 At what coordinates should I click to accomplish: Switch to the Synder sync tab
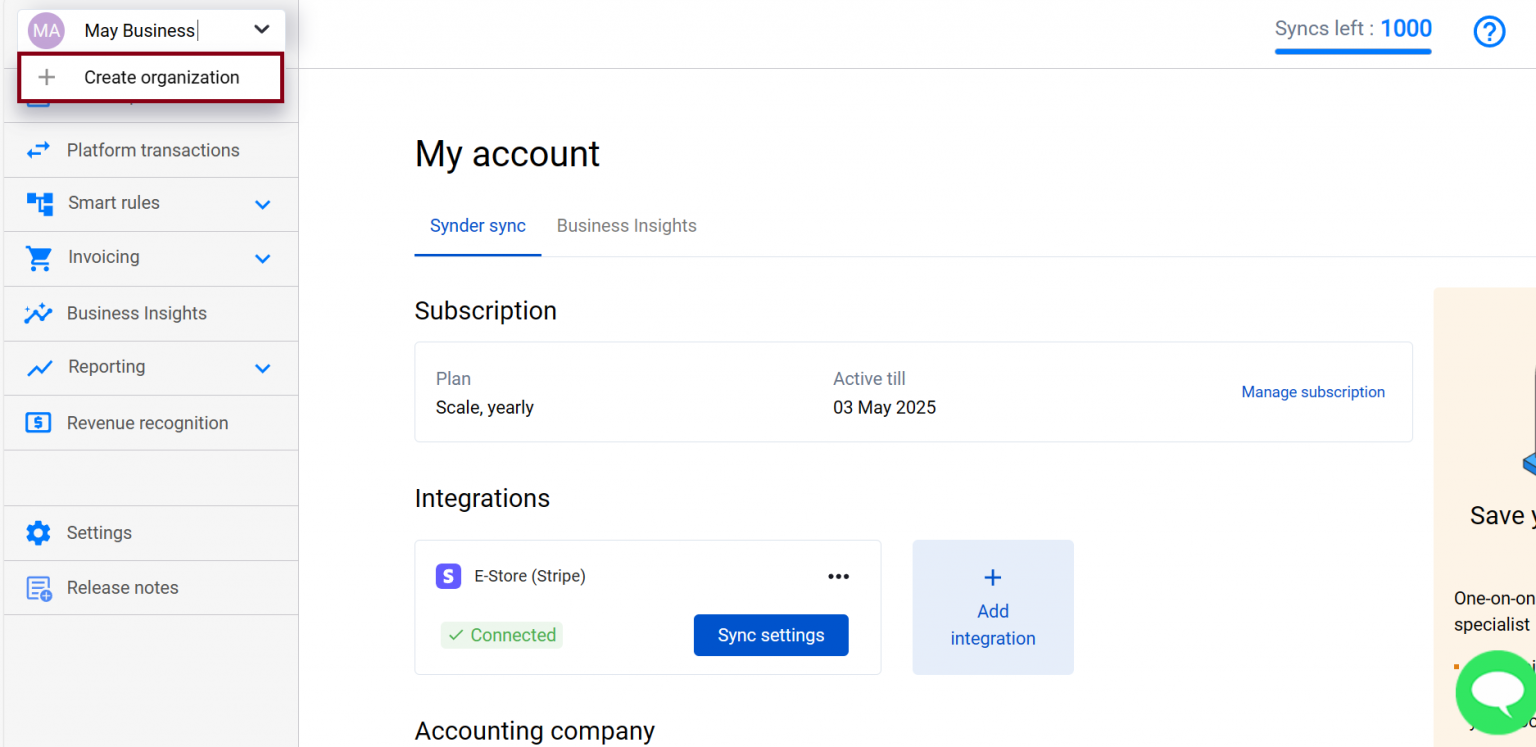(x=478, y=226)
